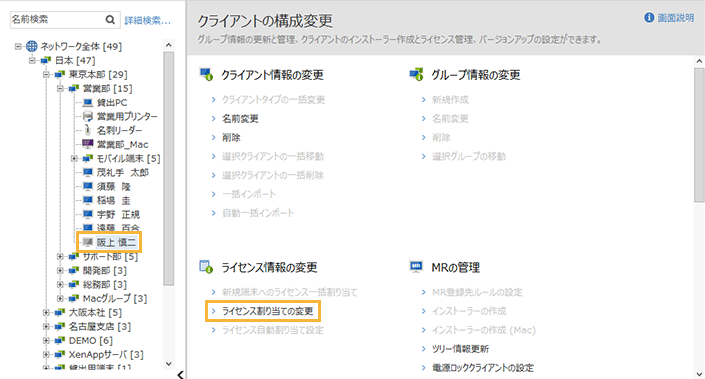Collapse the ネットワーク全体 tree node
The width and height of the screenshot is (705, 379).
tap(18, 46)
